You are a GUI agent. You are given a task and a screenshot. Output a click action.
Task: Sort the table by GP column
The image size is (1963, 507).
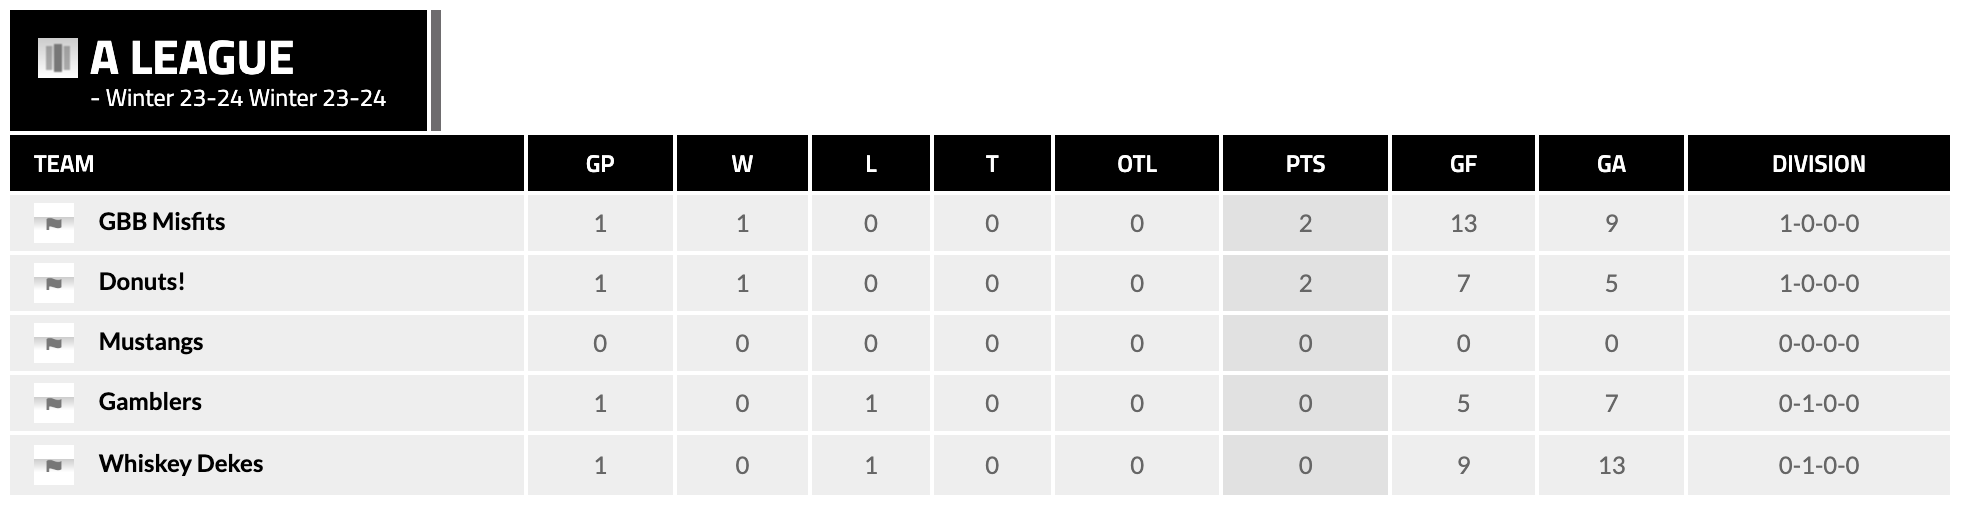[600, 164]
